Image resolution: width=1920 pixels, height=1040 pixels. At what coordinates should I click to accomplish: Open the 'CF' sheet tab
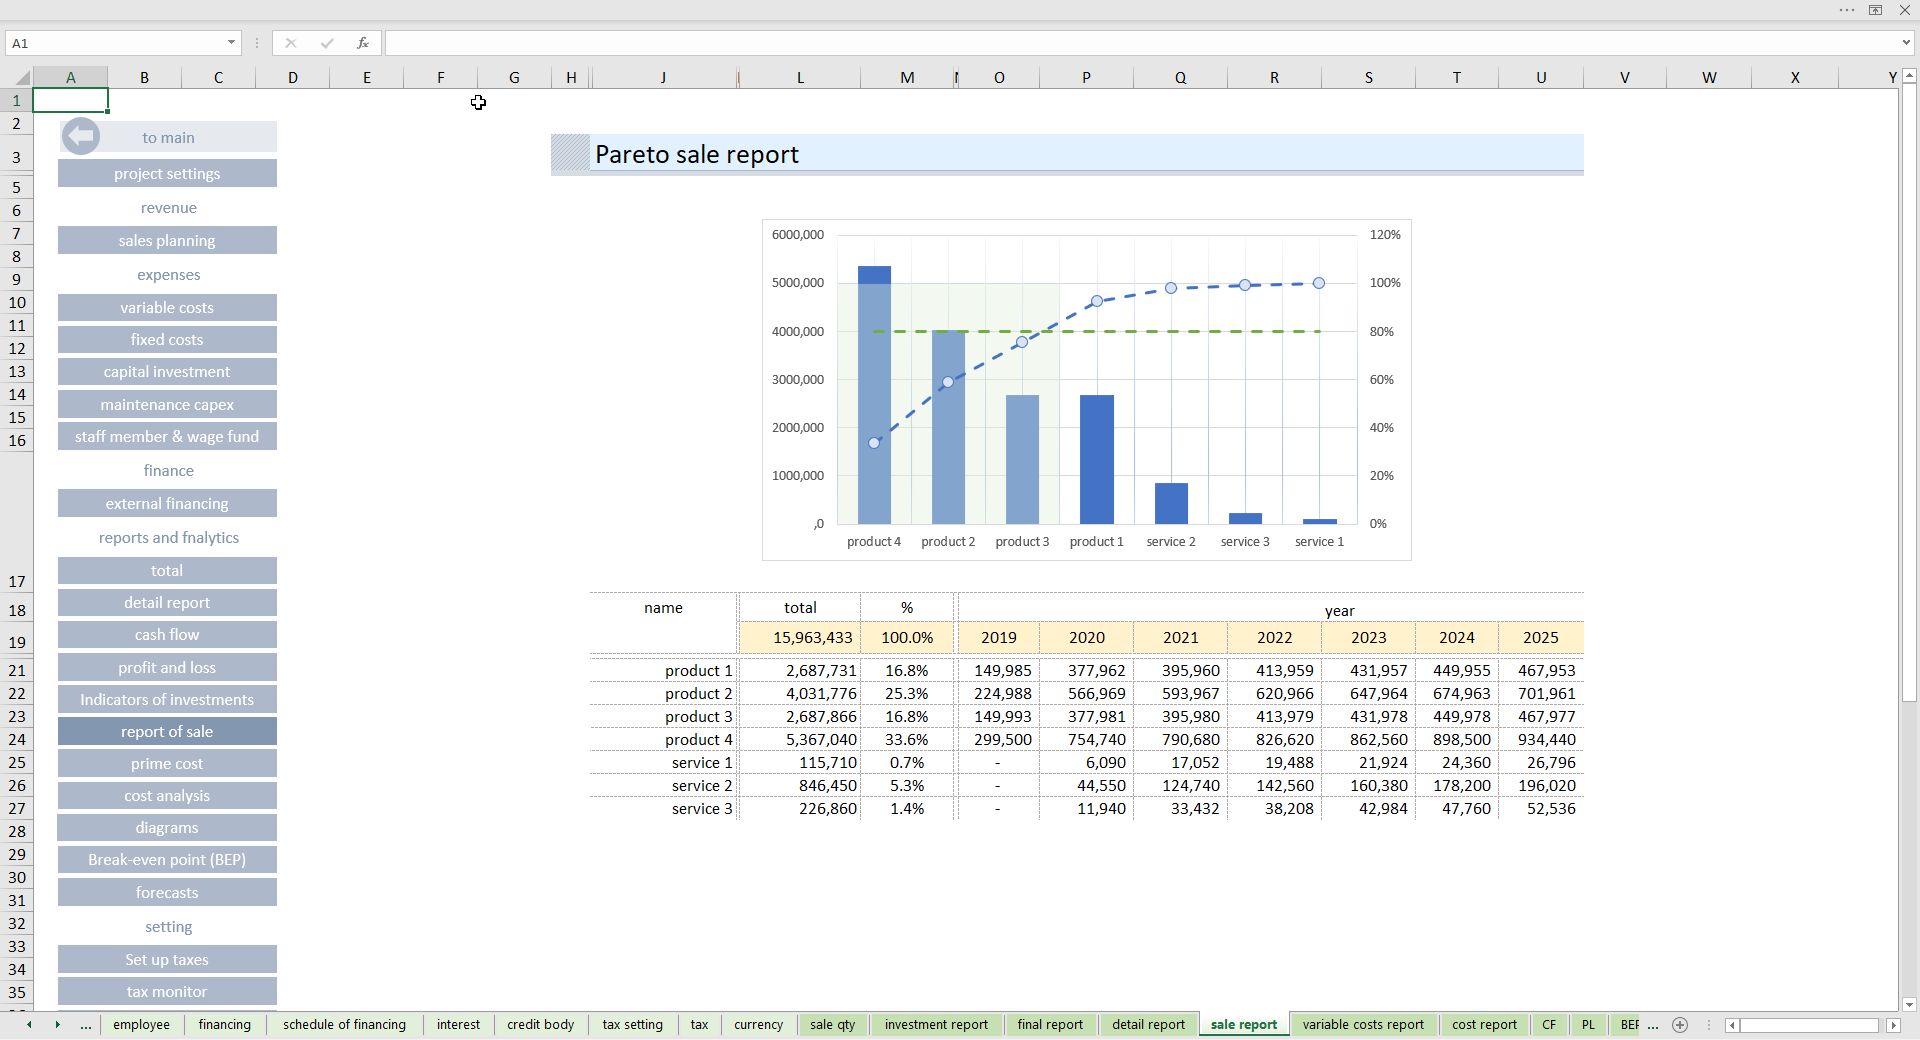click(1549, 1025)
